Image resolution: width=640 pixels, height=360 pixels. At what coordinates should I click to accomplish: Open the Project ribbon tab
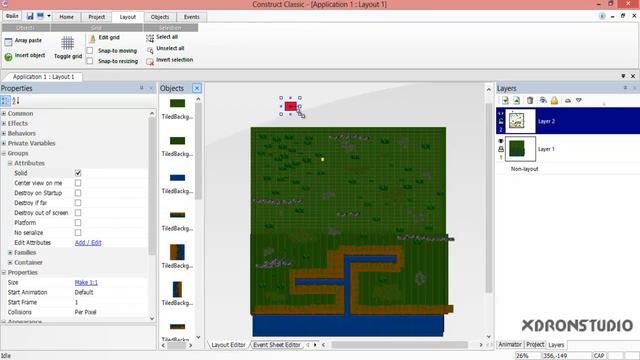(97, 17)
